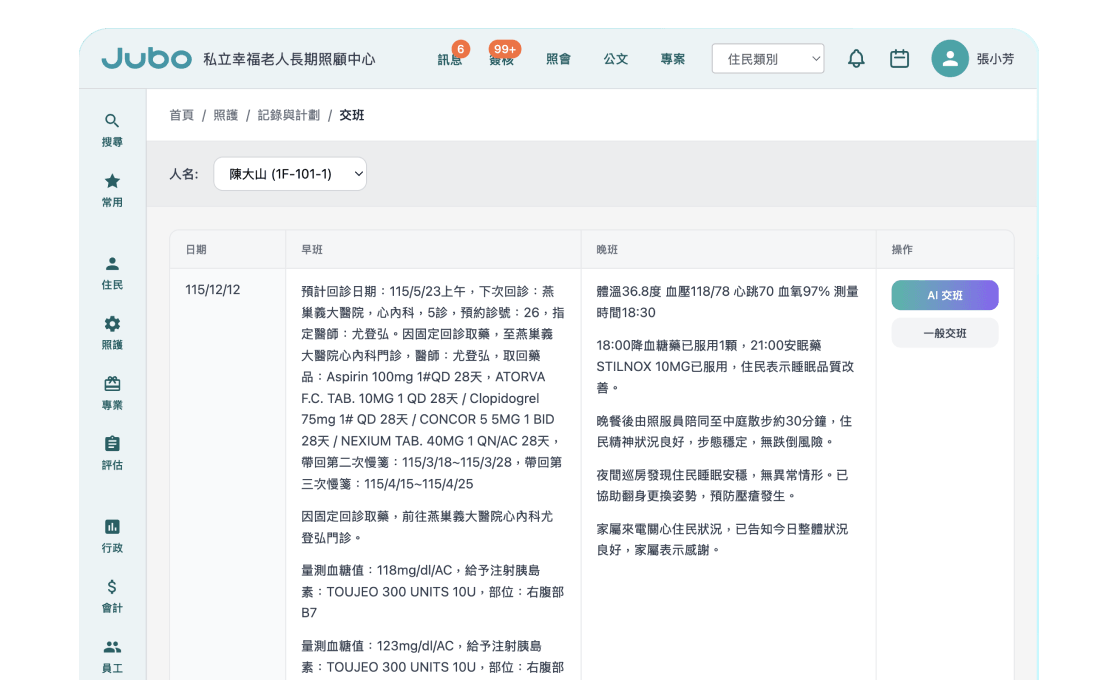Image resolution: width=1120 pixels, height=680 pixels.
Task: Click the 量測血糖值：118mg/dl/AC entry
Action: (433, 591)
